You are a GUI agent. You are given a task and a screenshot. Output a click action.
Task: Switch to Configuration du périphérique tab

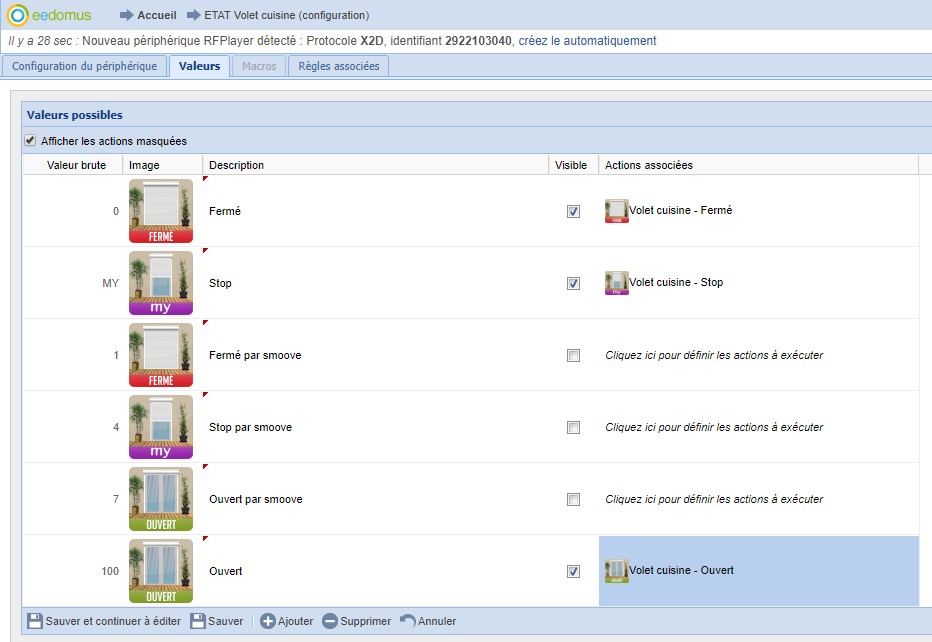(x=84, y=66)
